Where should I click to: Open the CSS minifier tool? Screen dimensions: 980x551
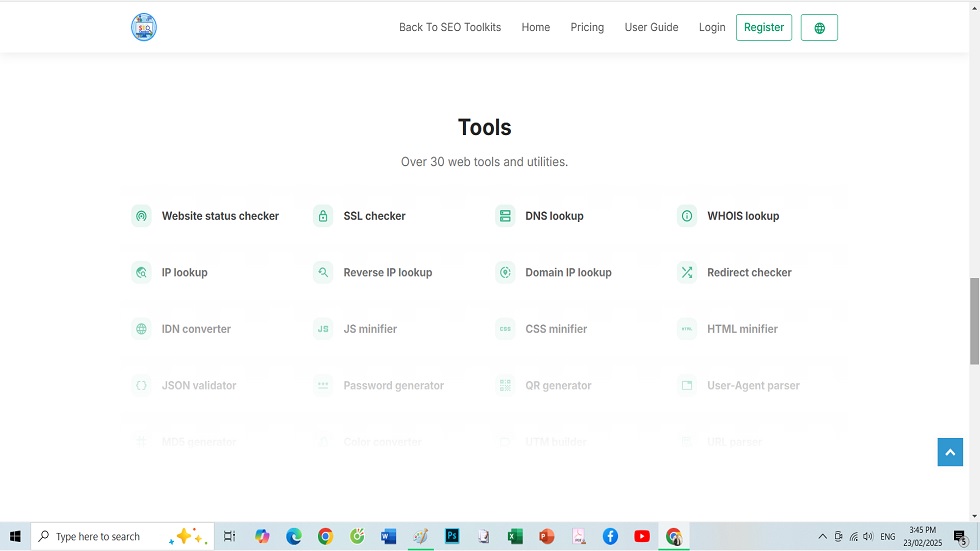(555, 329)
